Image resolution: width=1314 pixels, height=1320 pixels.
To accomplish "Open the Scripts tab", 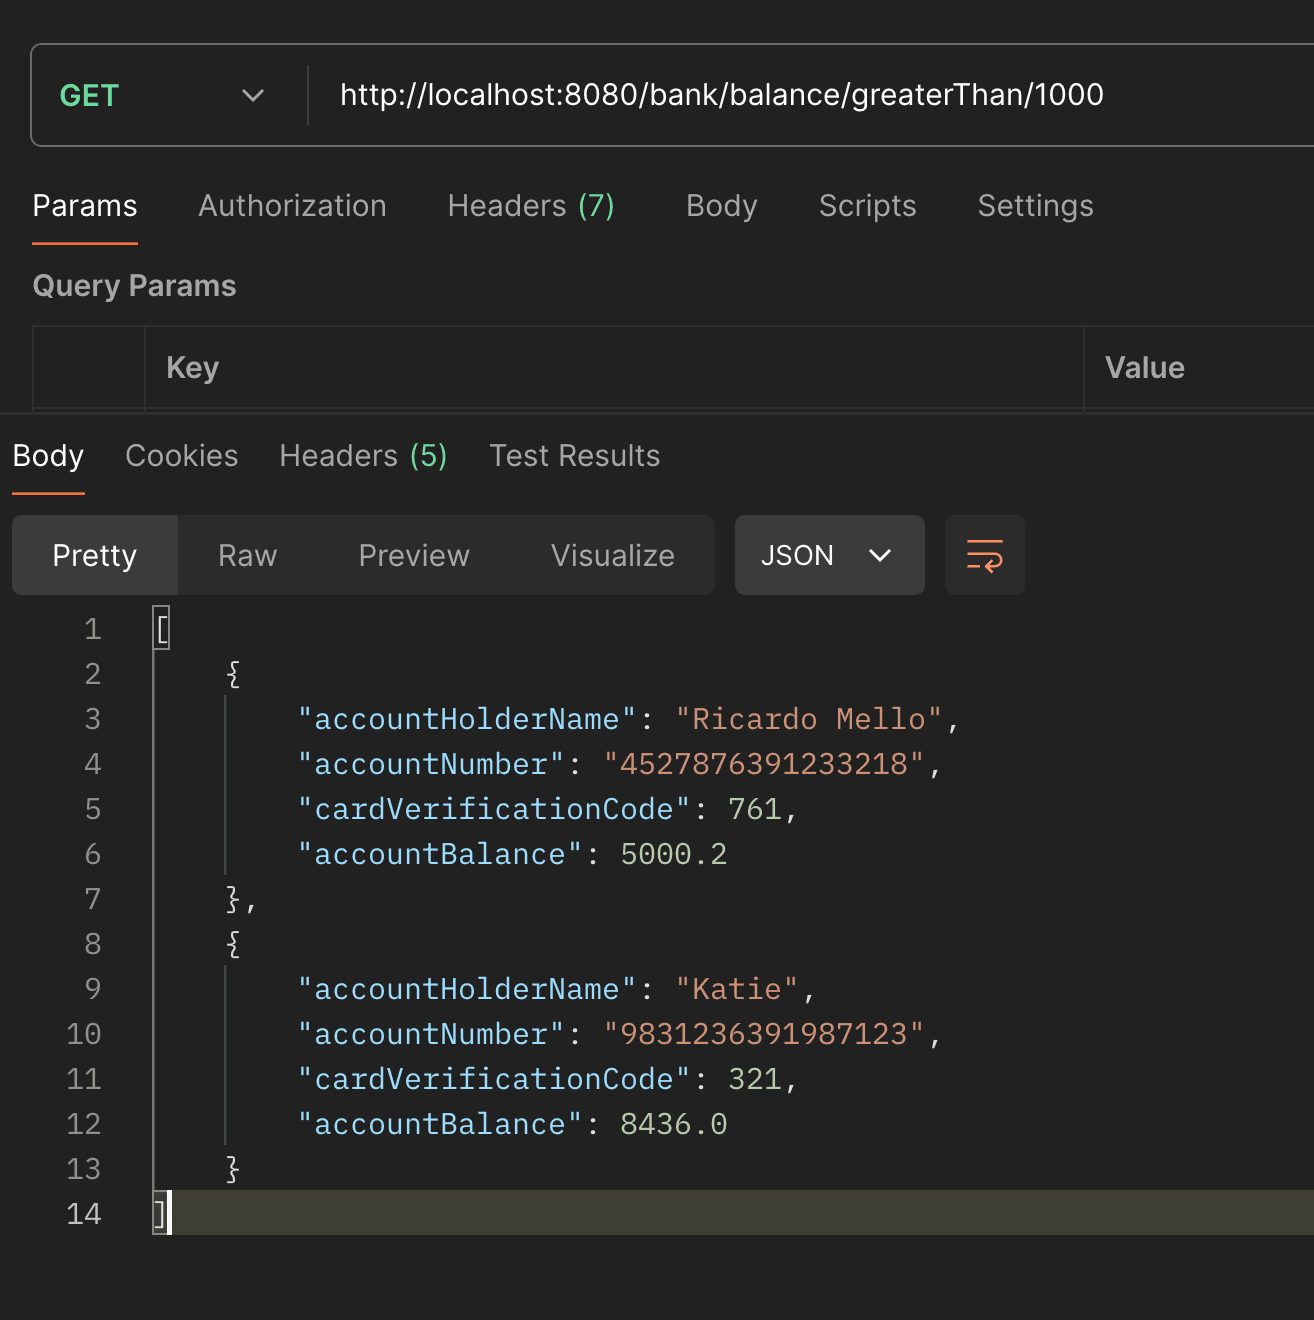I will pos(867,206).
